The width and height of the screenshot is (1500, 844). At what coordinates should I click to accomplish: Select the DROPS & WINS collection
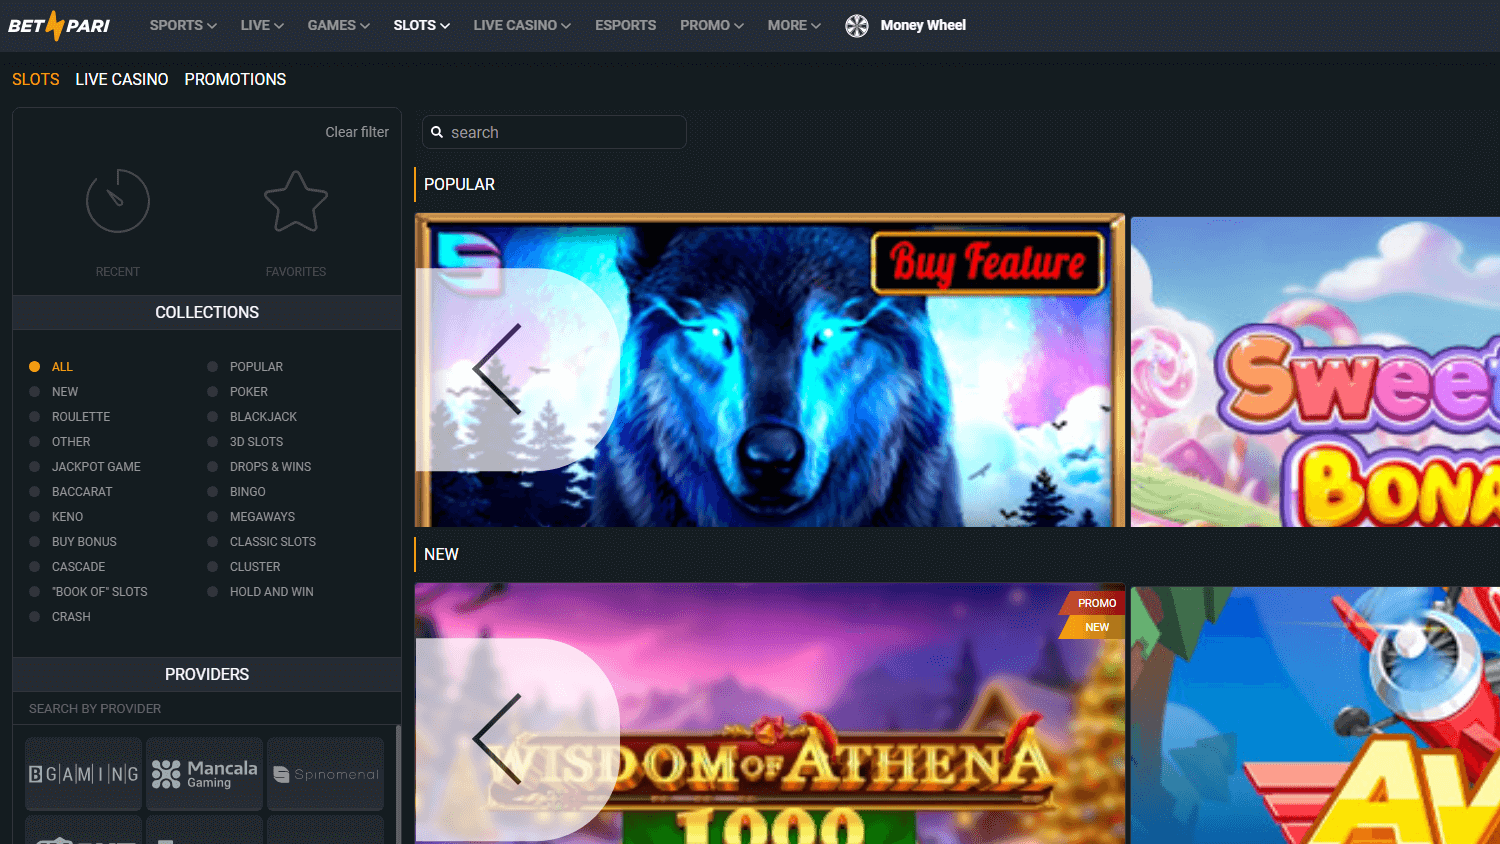coord(269,466)
